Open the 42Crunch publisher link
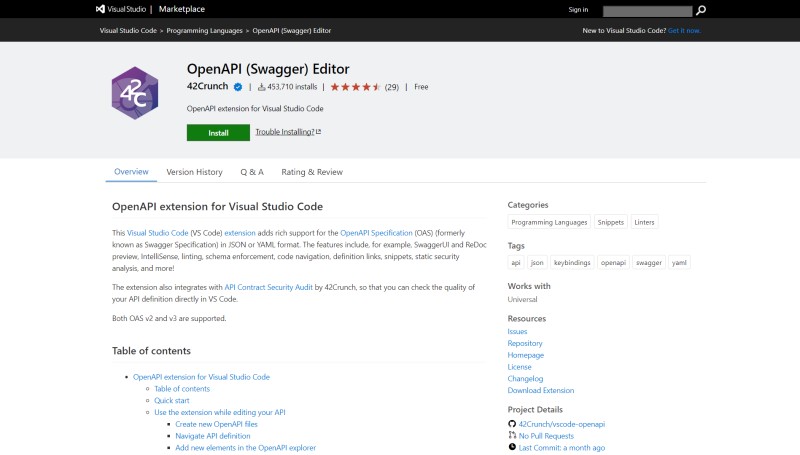 click(207, 86)
